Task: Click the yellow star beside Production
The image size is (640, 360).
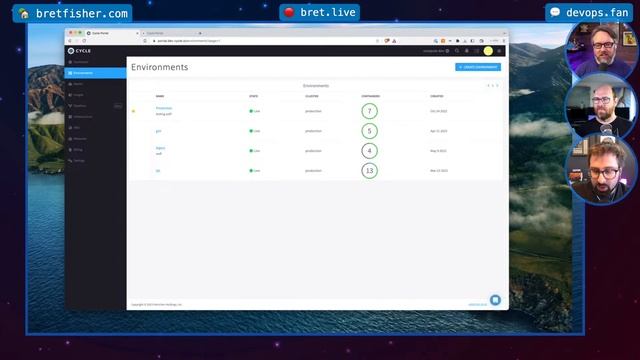Action: click(x=133, y=111)
